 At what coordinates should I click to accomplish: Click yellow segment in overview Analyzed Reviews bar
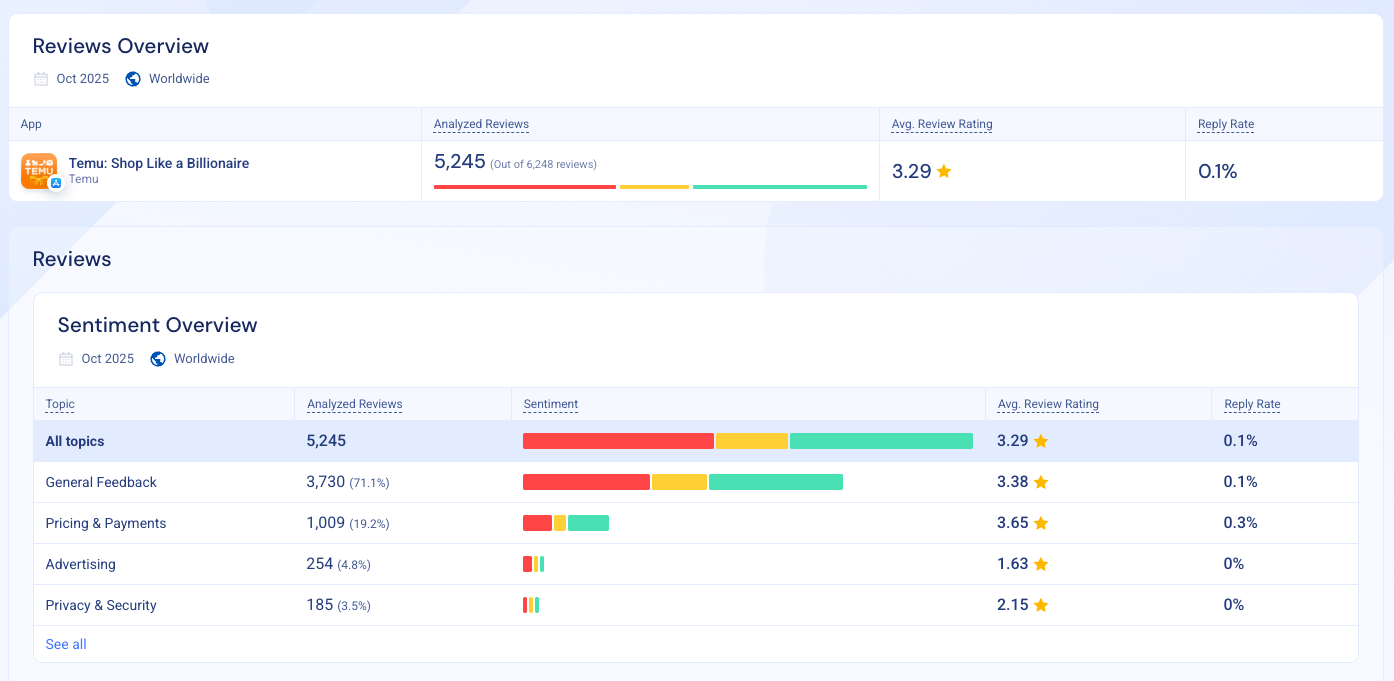click(655, 187)
